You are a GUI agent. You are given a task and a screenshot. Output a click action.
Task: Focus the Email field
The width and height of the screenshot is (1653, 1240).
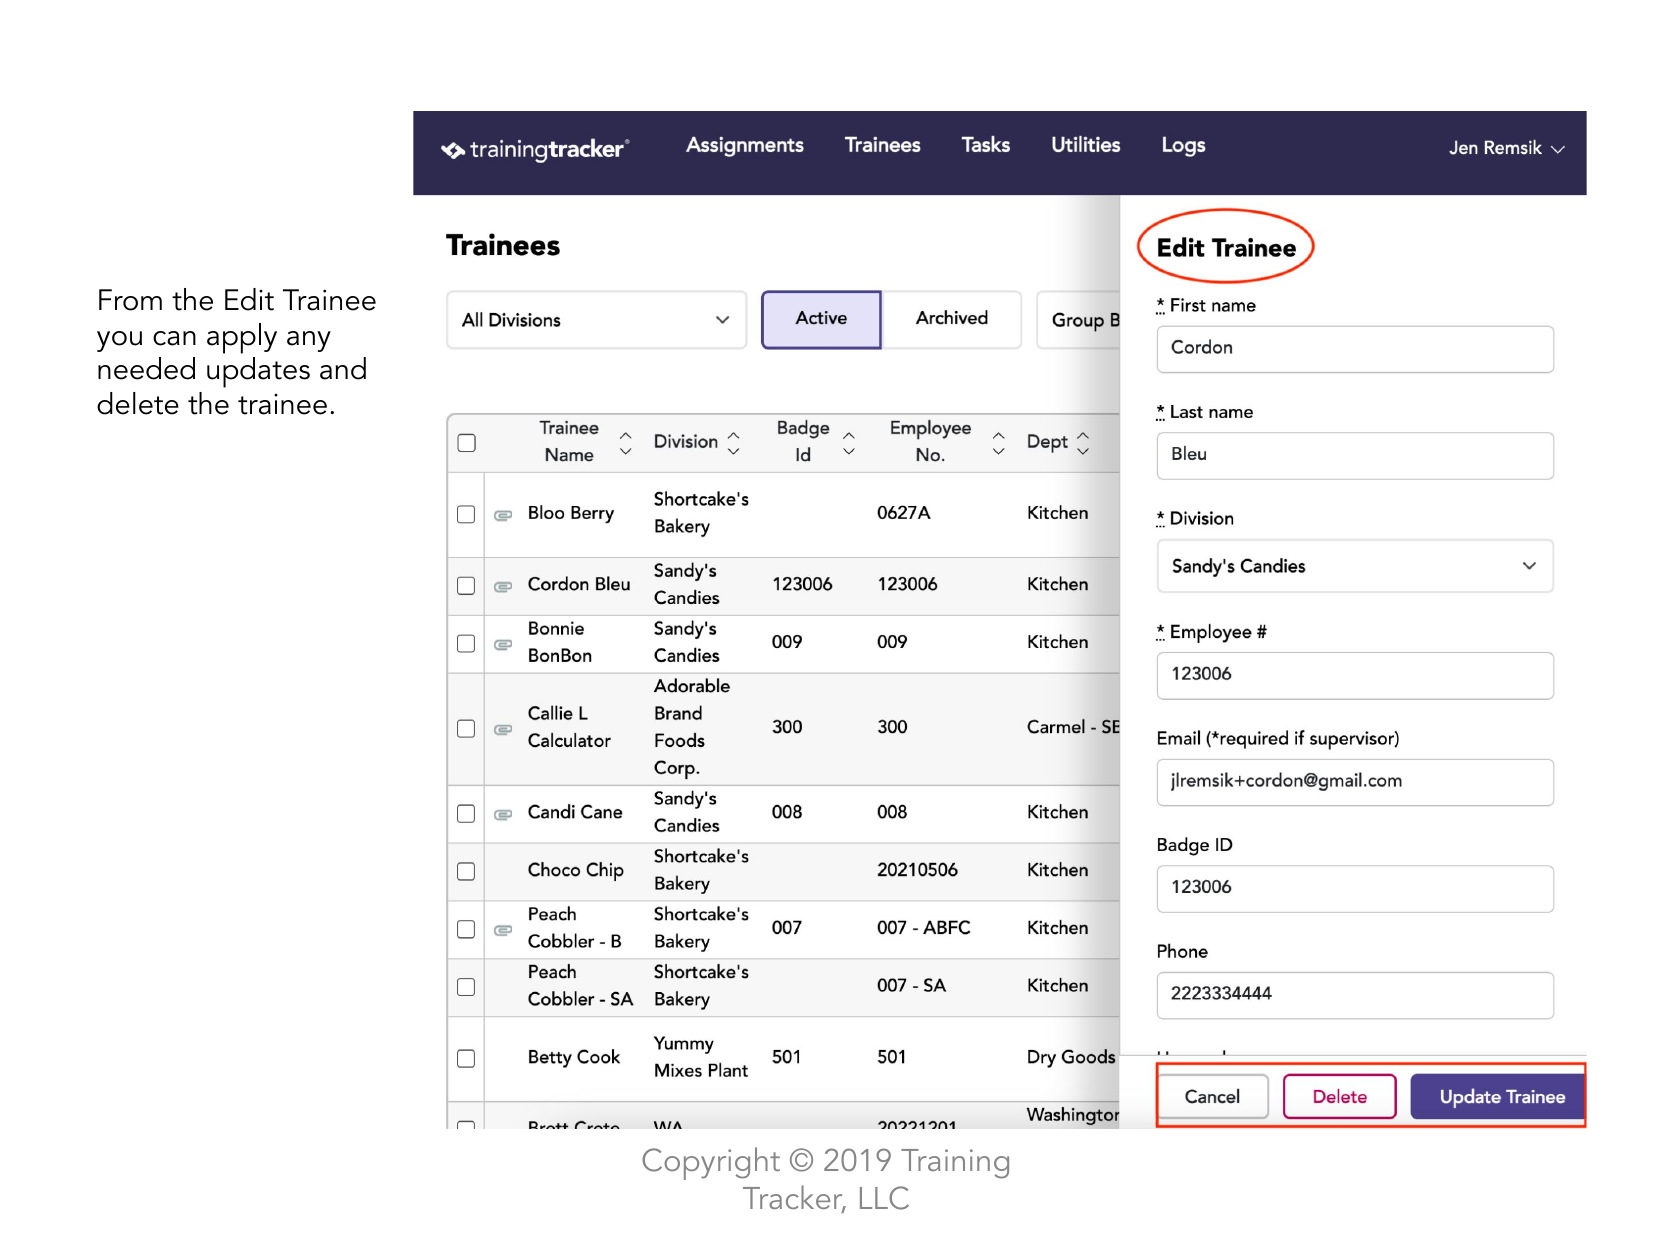point(1354,782)
